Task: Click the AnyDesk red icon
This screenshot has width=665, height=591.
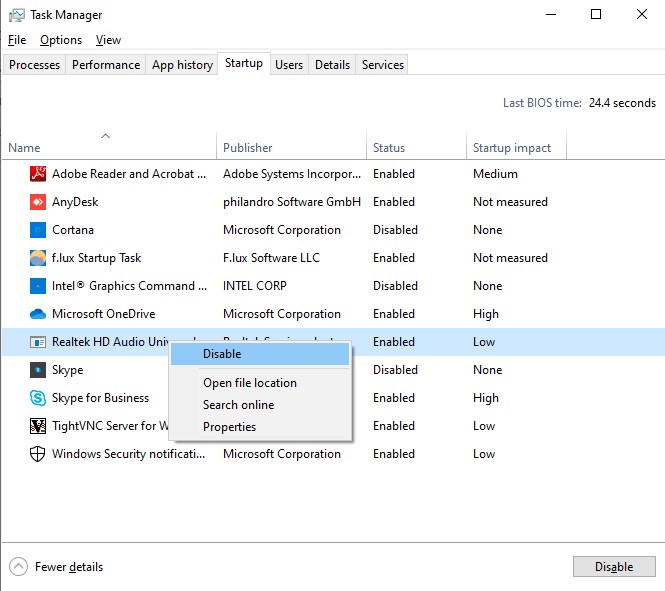Action: pos(38,202)
